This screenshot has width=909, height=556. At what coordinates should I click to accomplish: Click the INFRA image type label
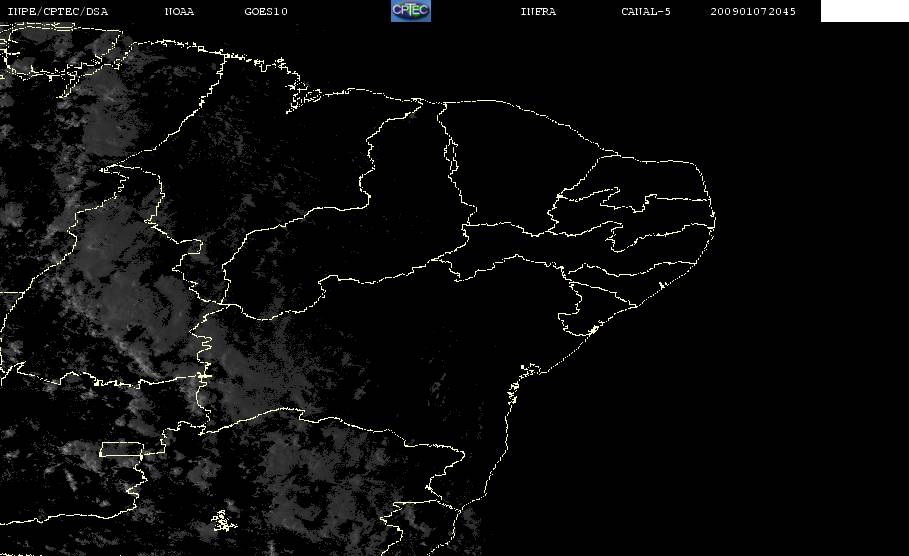(x=538, y=12)
